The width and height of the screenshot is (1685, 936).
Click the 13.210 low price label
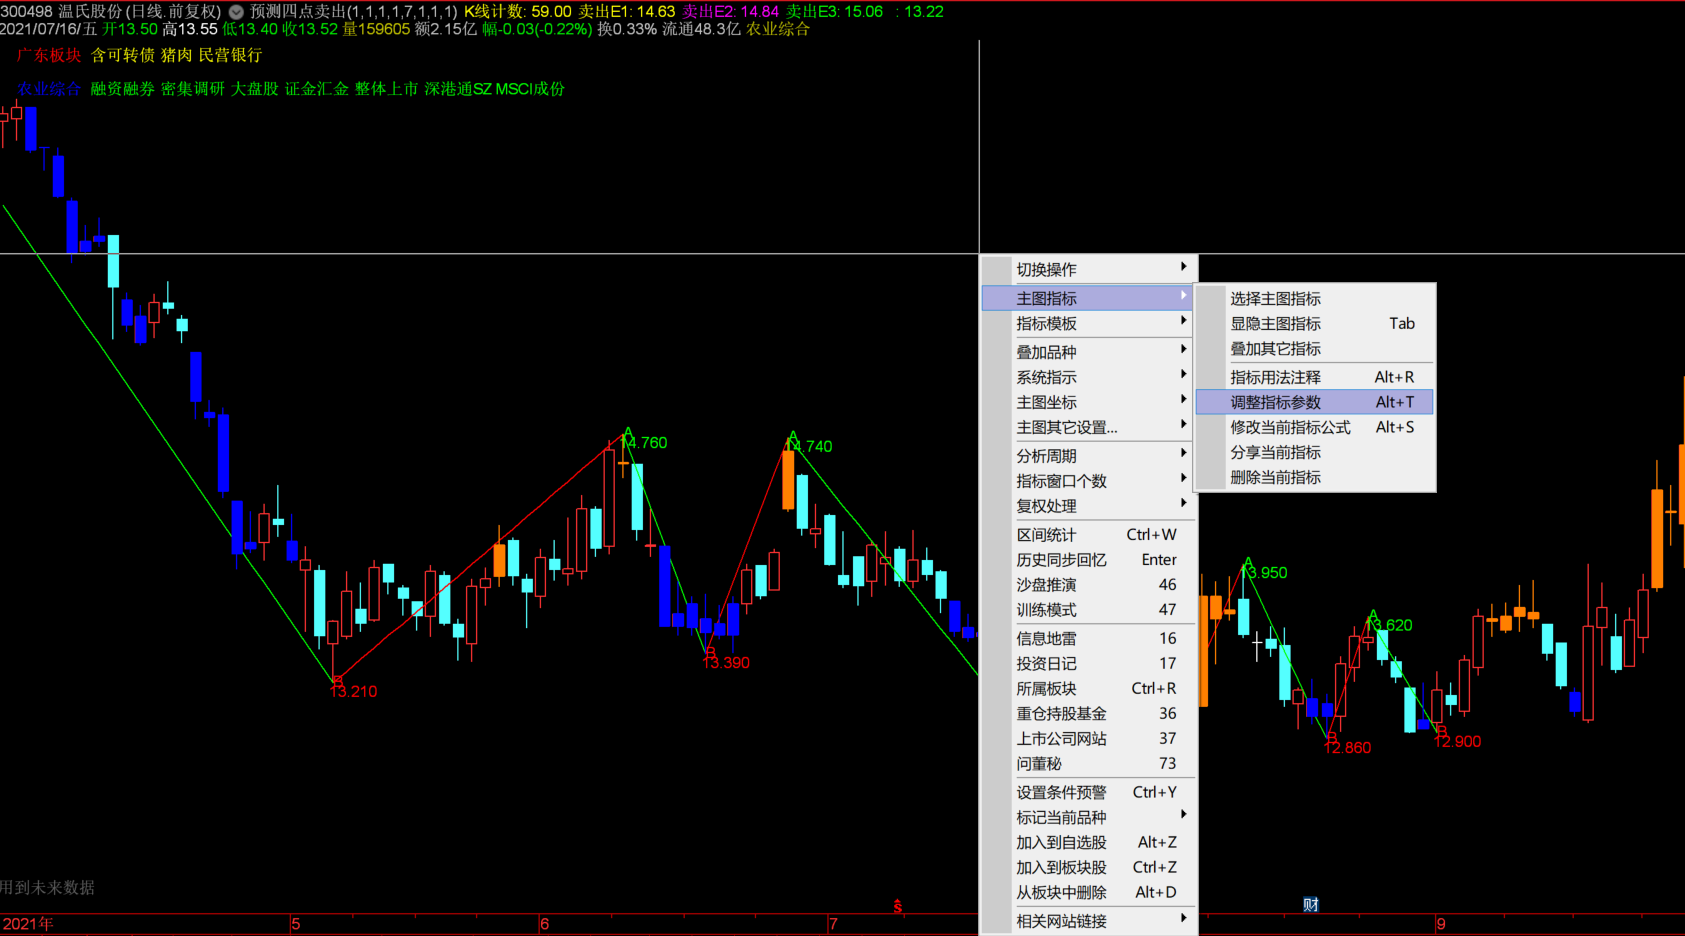[x=355, y=692]
